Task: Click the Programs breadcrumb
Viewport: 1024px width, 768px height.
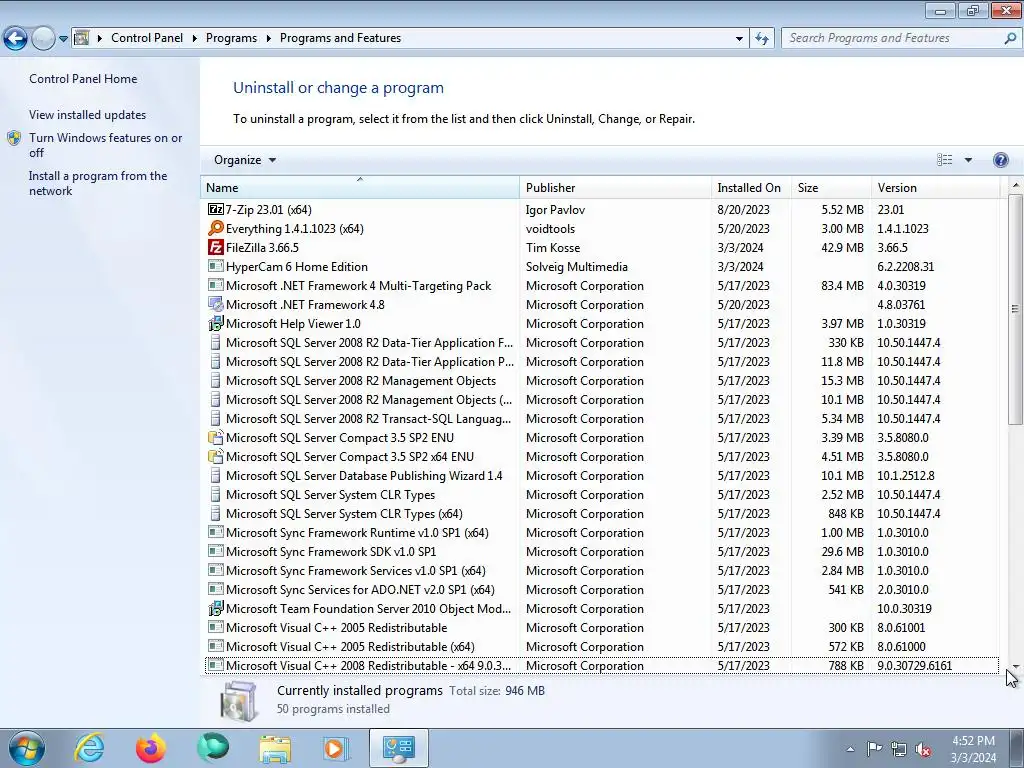Action: click(231, 39)
